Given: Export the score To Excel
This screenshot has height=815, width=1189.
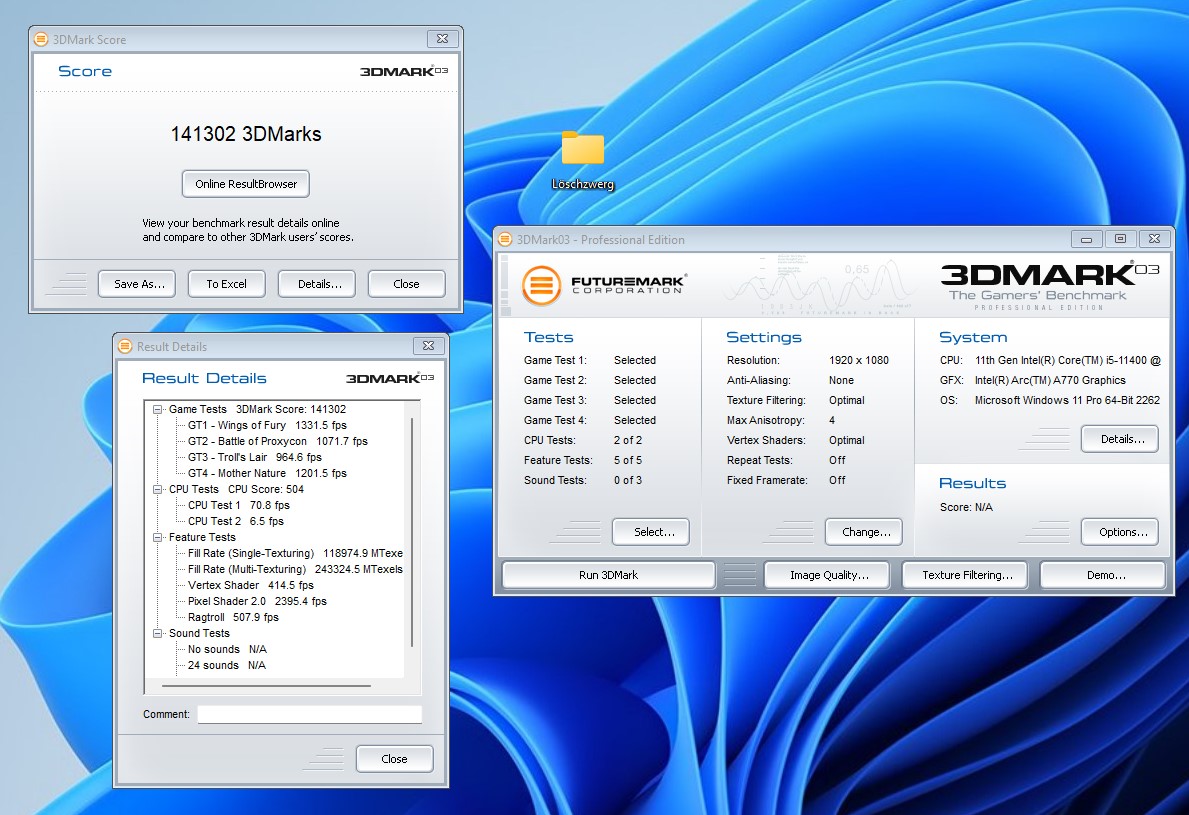Looking at the screenshot, I should pyautogui.click(x=227, y=284).
